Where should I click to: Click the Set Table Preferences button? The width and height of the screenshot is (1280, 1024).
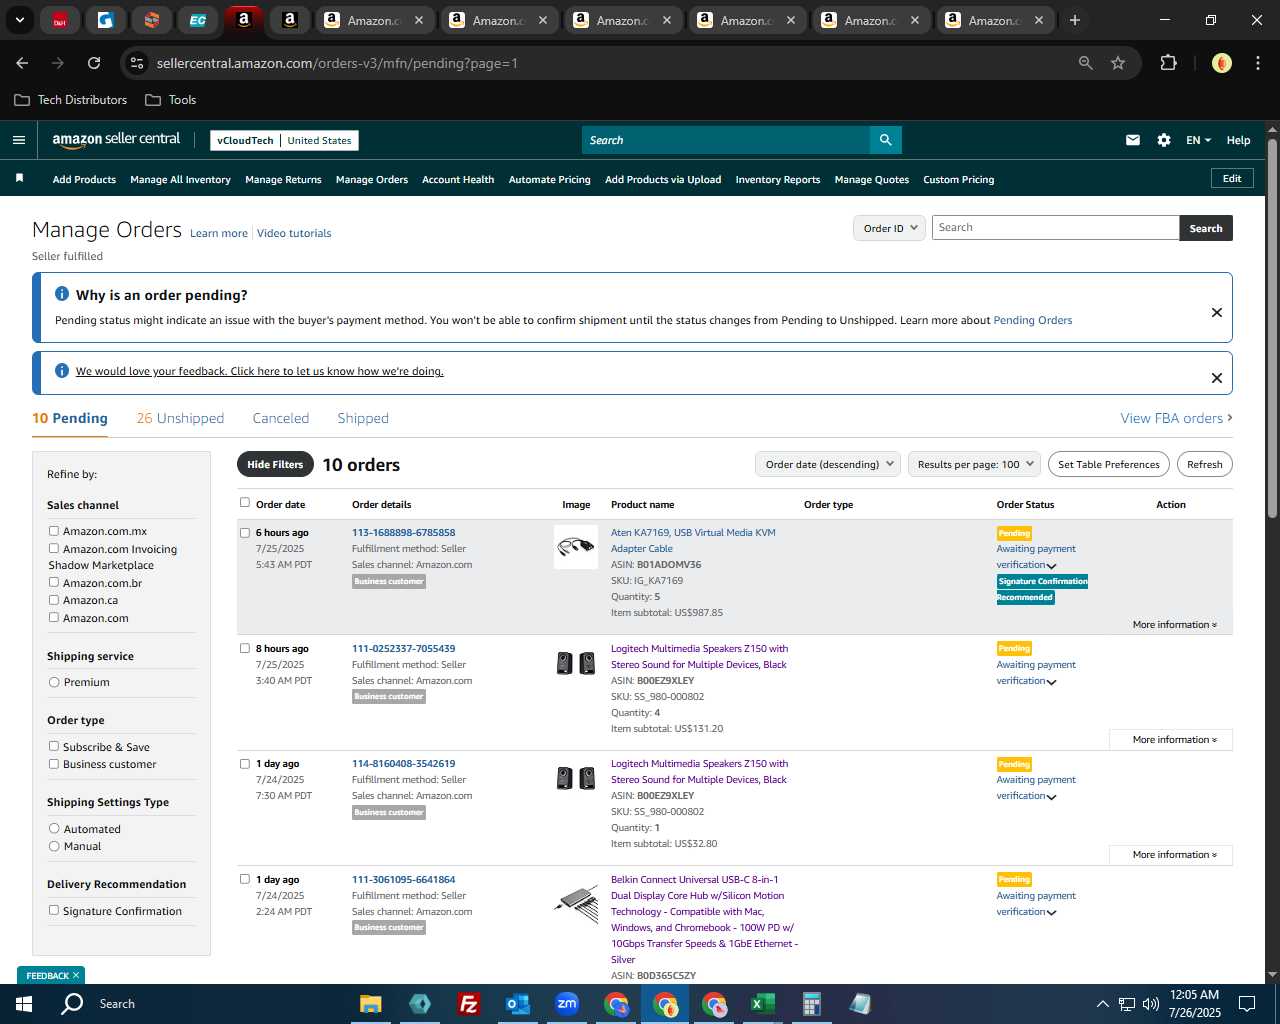[1109, 464]
